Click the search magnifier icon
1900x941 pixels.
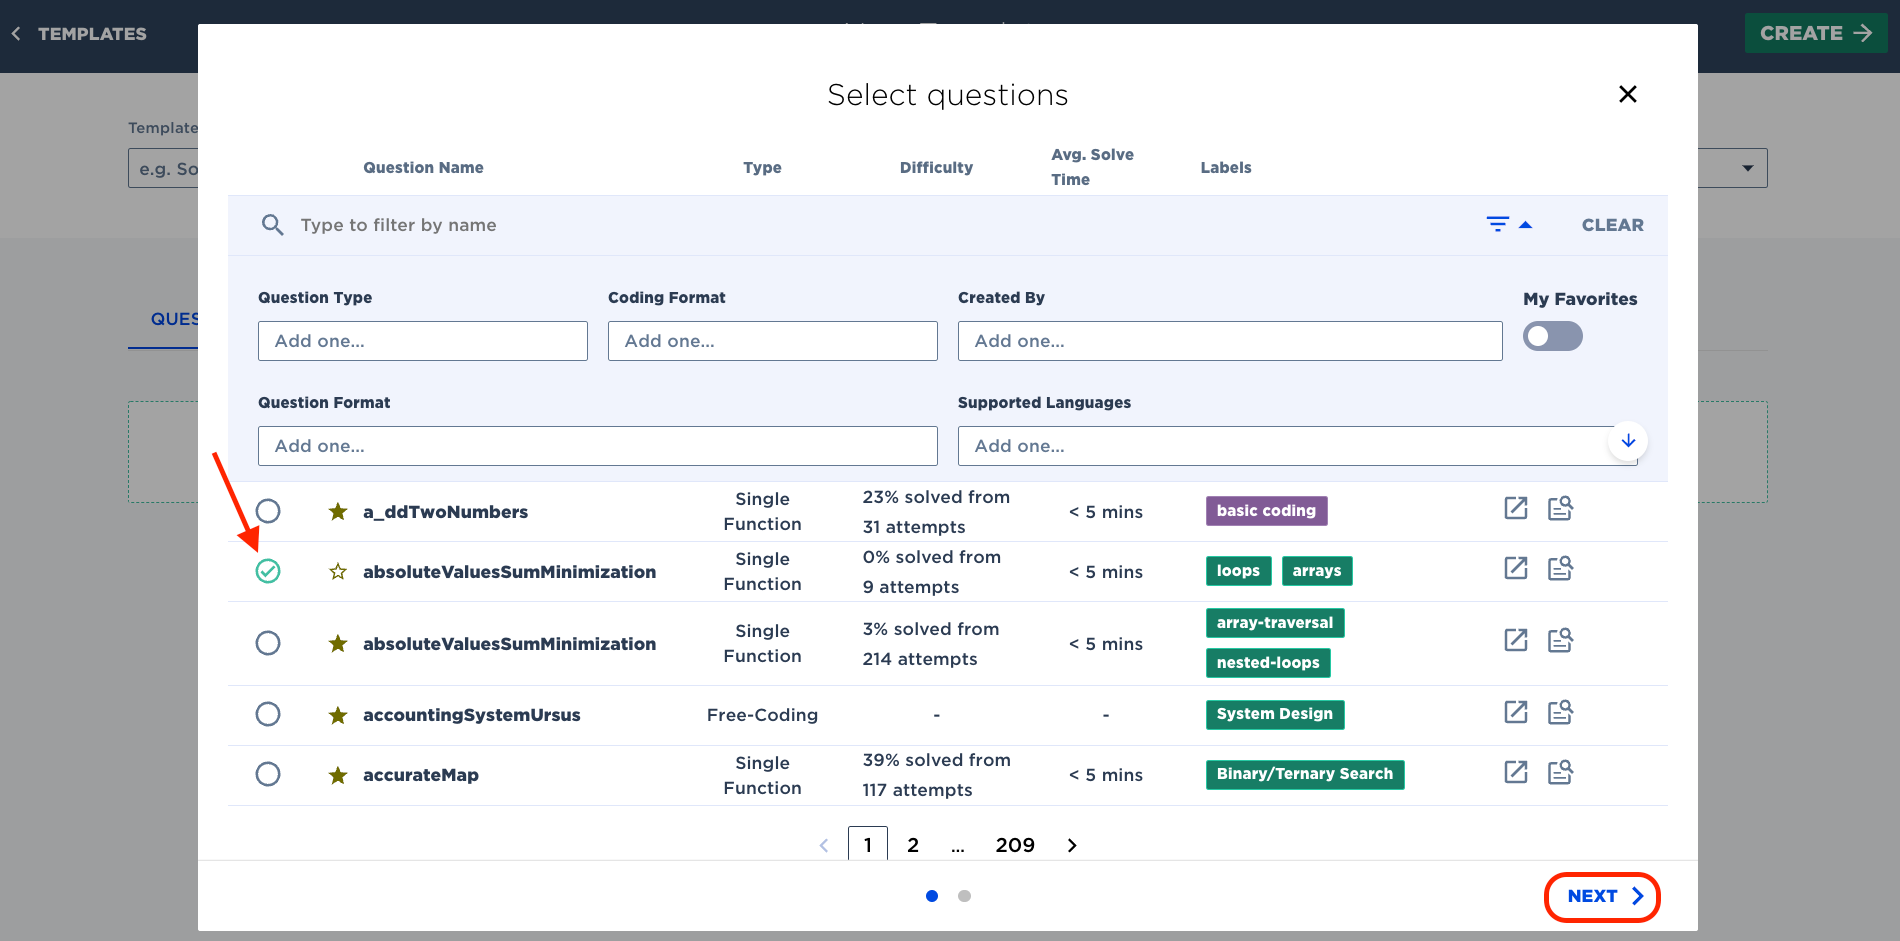272,225
